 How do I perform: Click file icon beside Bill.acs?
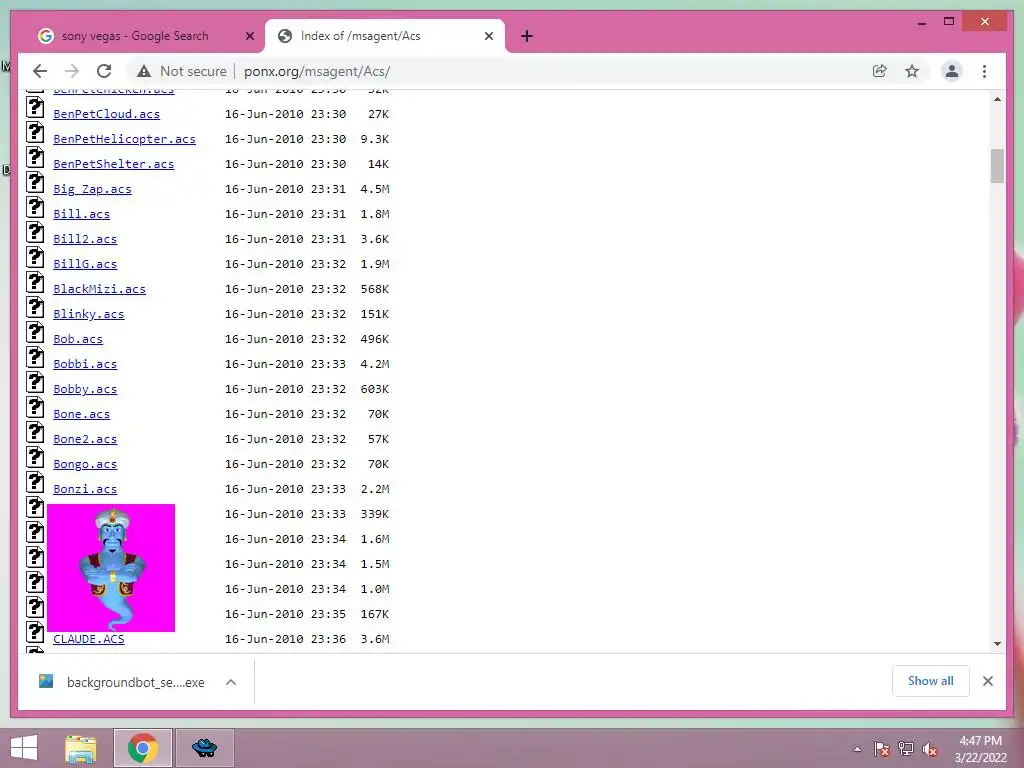pos(35,207)
